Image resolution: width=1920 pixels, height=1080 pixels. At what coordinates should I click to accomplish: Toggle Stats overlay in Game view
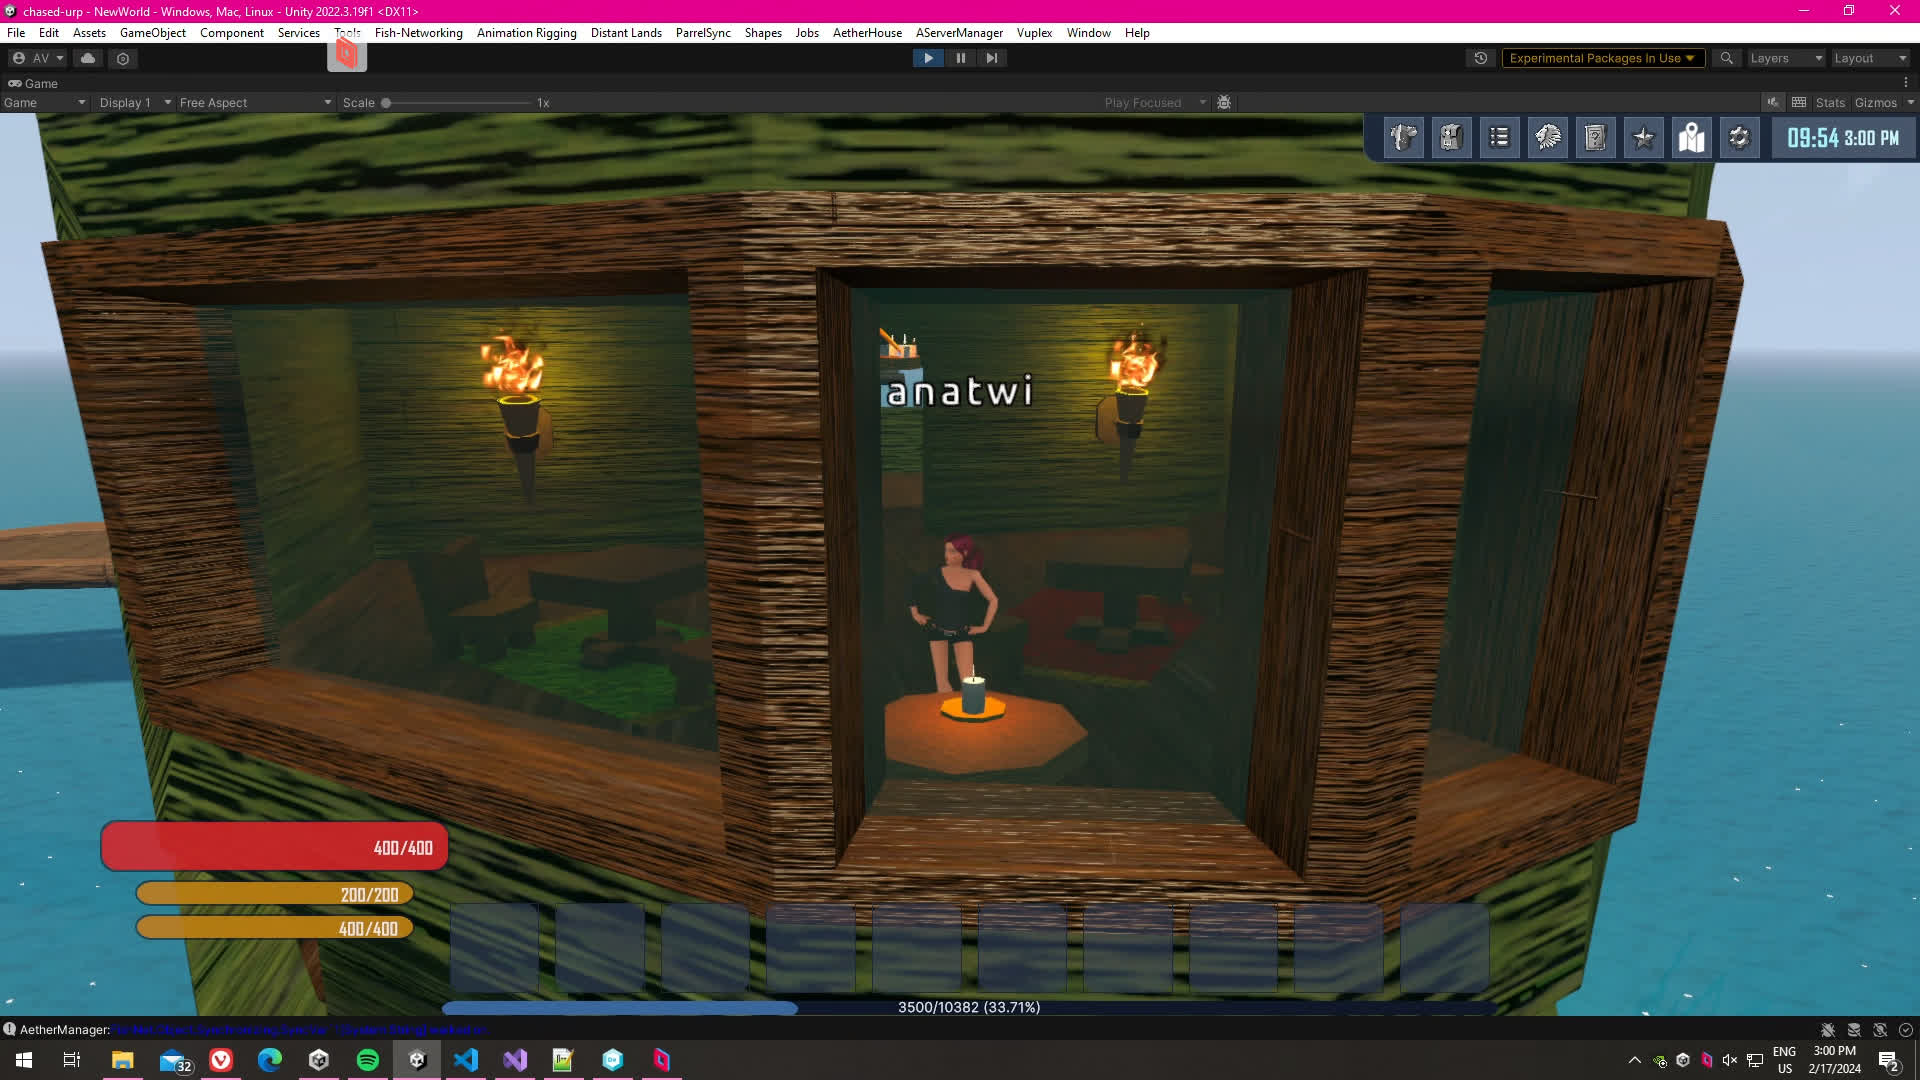pyautogui.click(x=1829, y=103)
